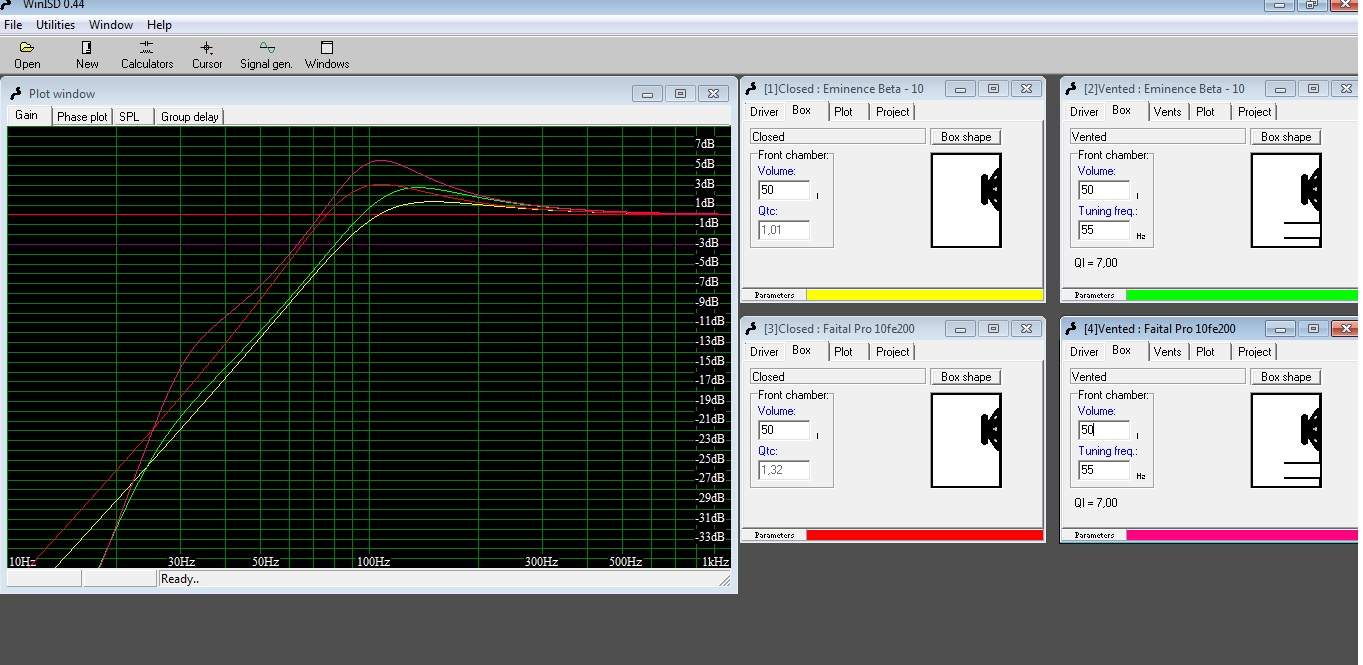Viewport: 1363px width, 665px height.
Task: Click Box shape button in Vented Faital Pro window
Action: click(x=1286, y=377)
